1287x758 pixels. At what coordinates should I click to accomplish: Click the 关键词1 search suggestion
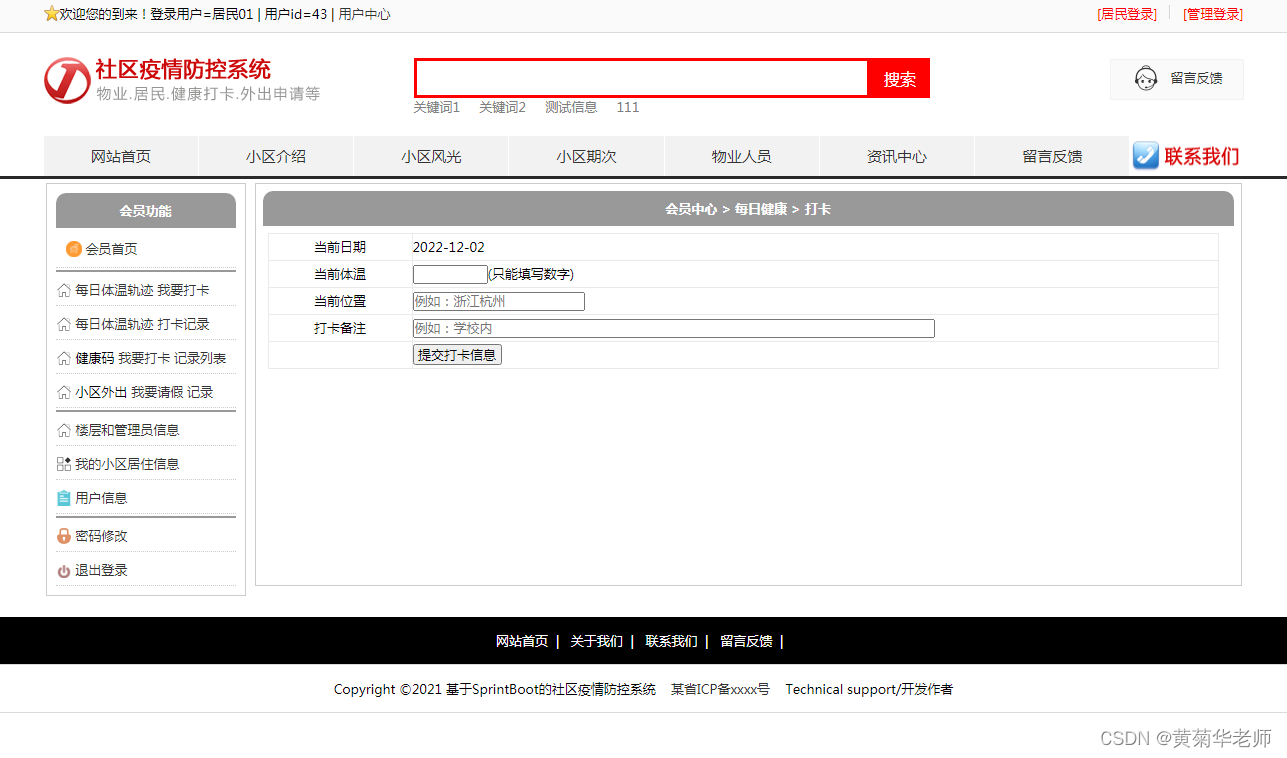pyautogui.click(x=437, y=107)
